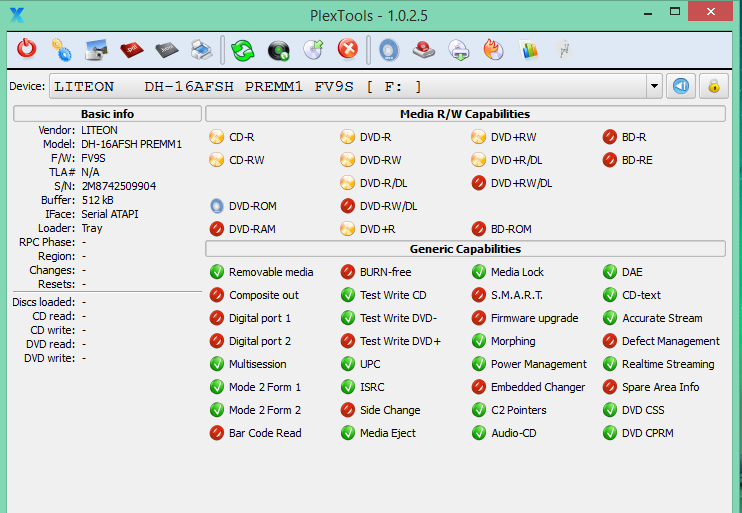This screenshot has height=513, width=742.
Task: Click the red X stop icon
Action: (x=348, y=49)
